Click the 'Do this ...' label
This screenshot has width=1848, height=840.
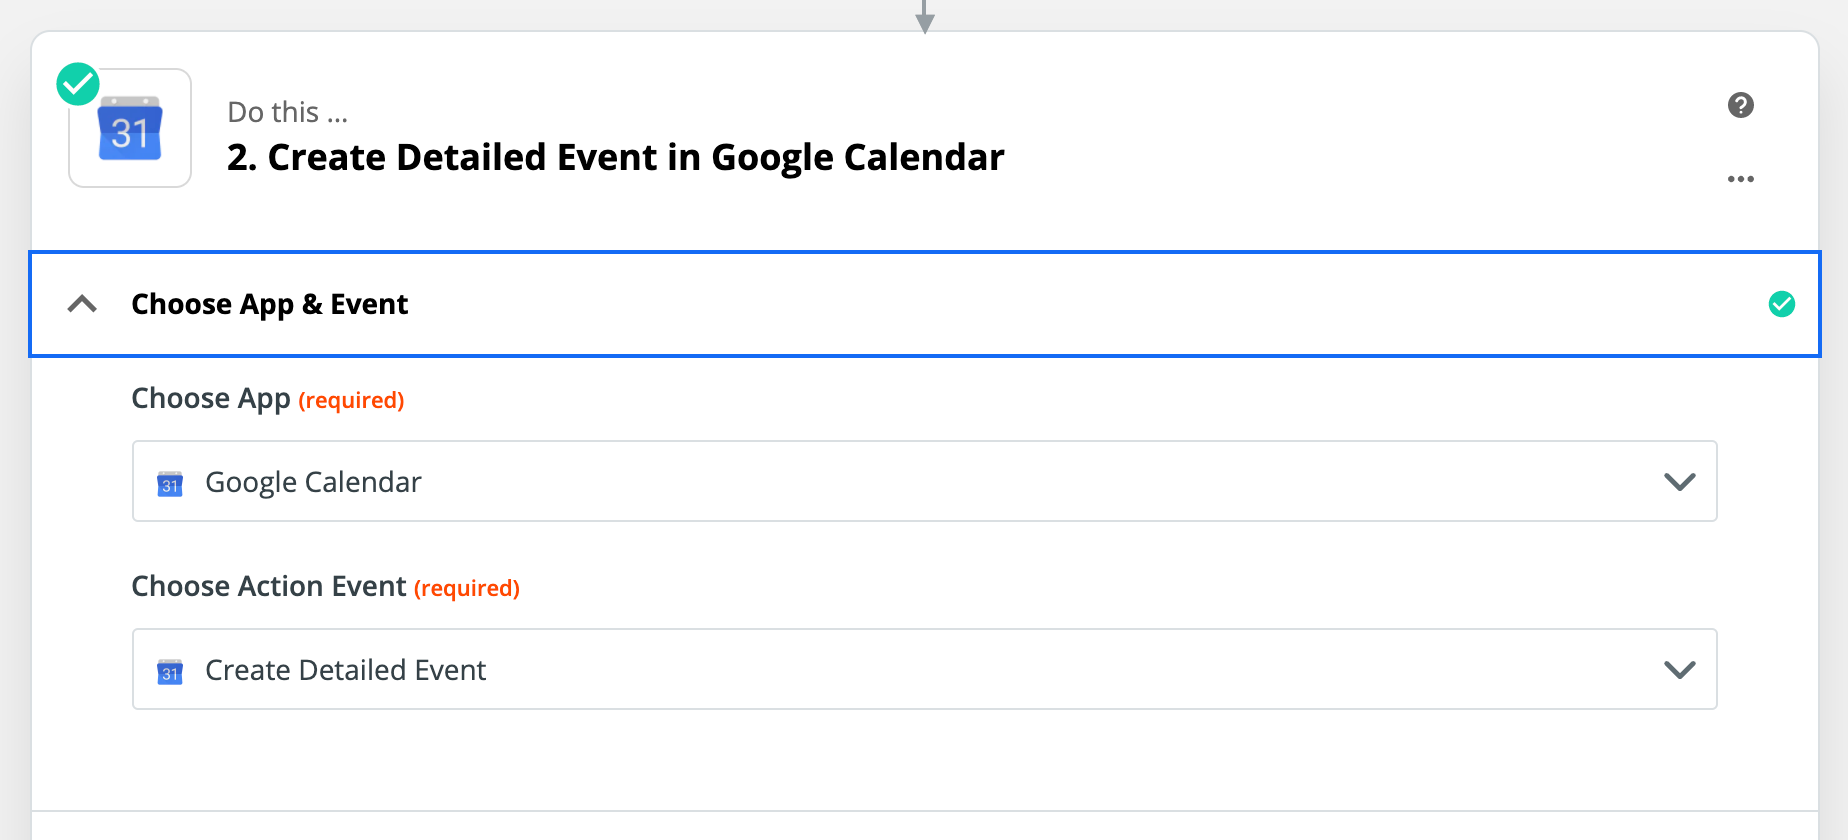pyautogui.click(x=287, y=112)
